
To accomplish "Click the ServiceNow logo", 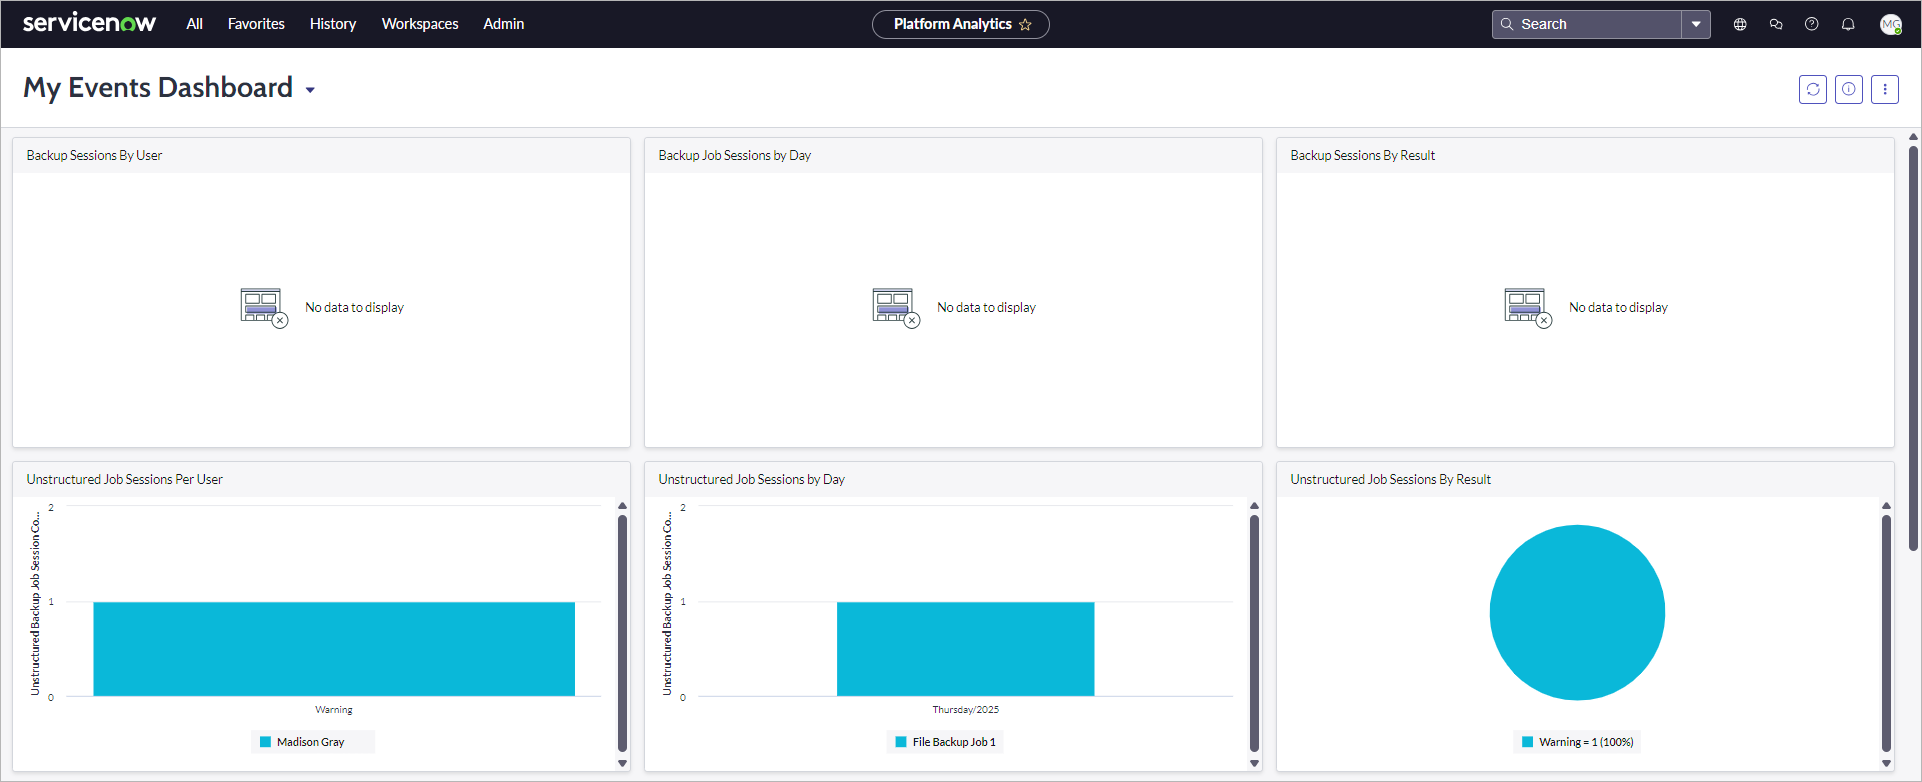I will (x=89, y=23).
